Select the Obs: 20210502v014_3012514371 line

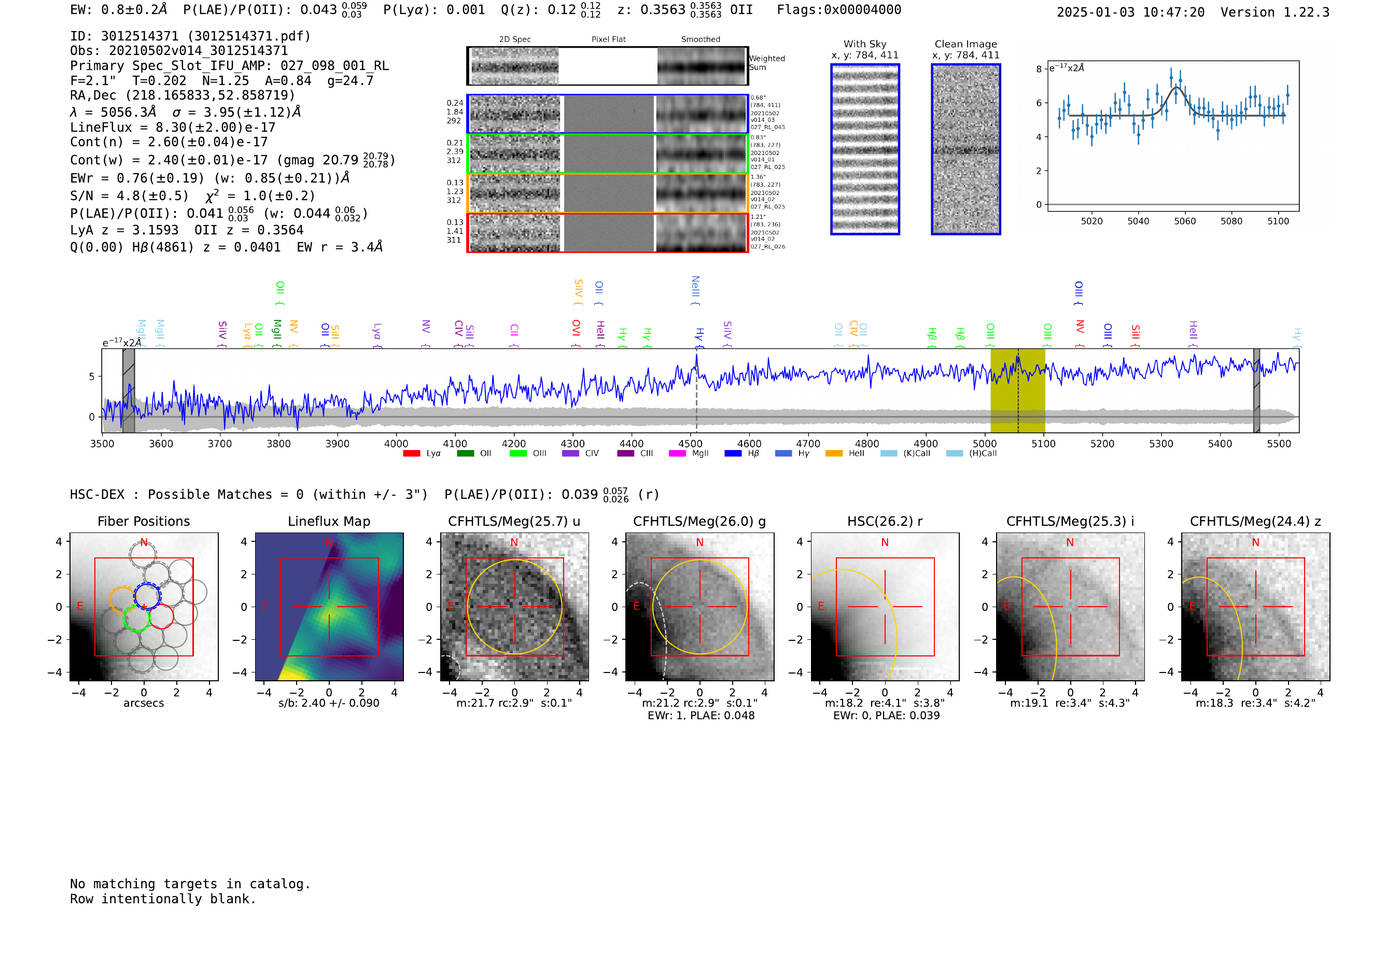point(179,51)
